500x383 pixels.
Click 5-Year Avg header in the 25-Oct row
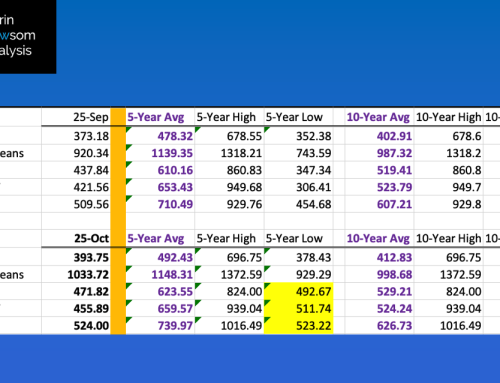point(160,238)
